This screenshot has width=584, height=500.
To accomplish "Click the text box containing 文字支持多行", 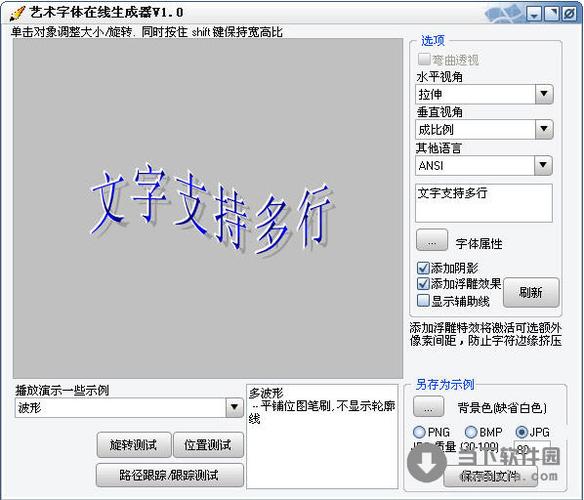I will [x=484, y=203].
